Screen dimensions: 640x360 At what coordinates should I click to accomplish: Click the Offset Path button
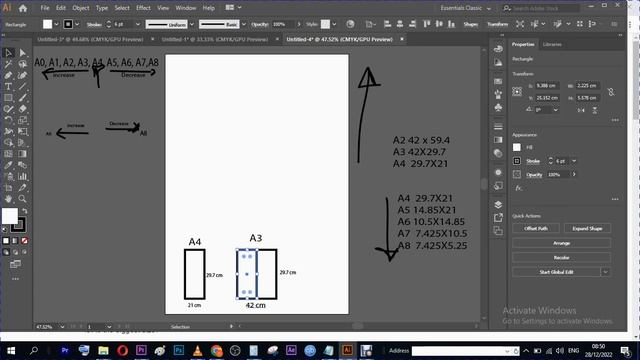click(x=536, y=229)
